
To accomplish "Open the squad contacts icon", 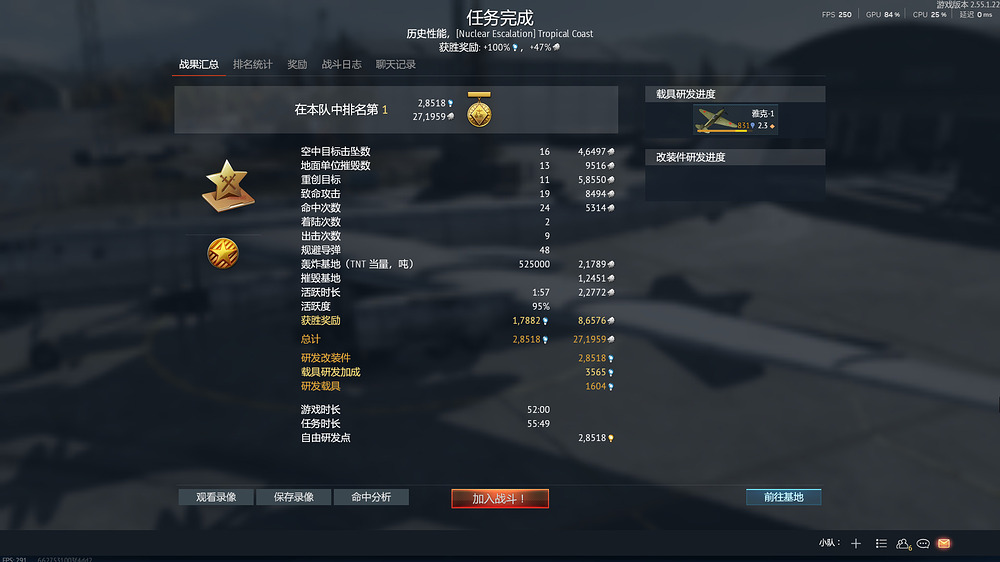I will tap(902, 544).
